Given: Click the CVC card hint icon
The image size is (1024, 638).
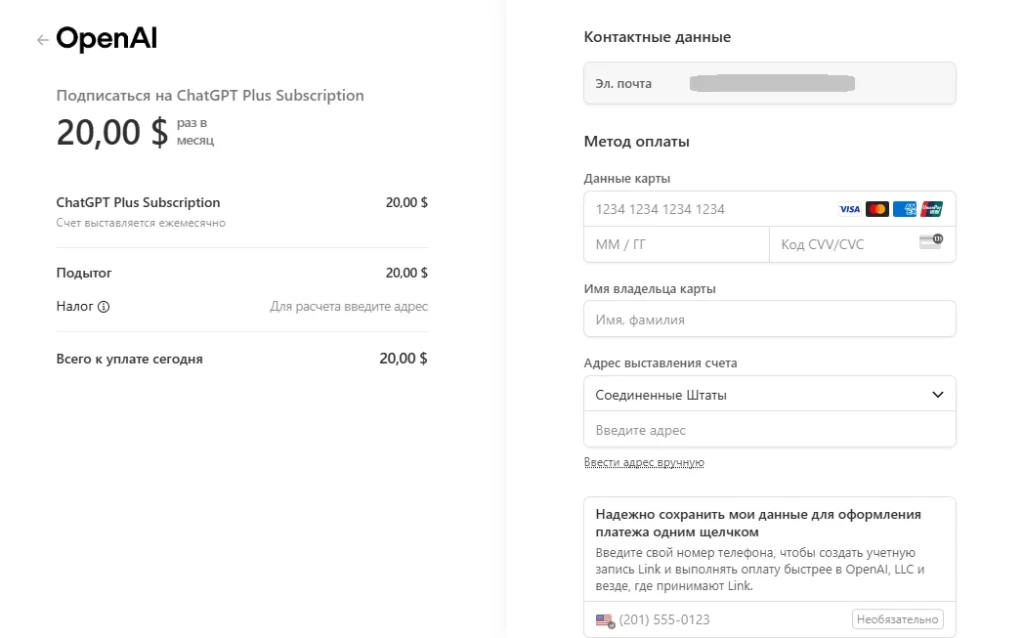Looking at the screenshot, I should pyautogui.click(x=931, y=242).
